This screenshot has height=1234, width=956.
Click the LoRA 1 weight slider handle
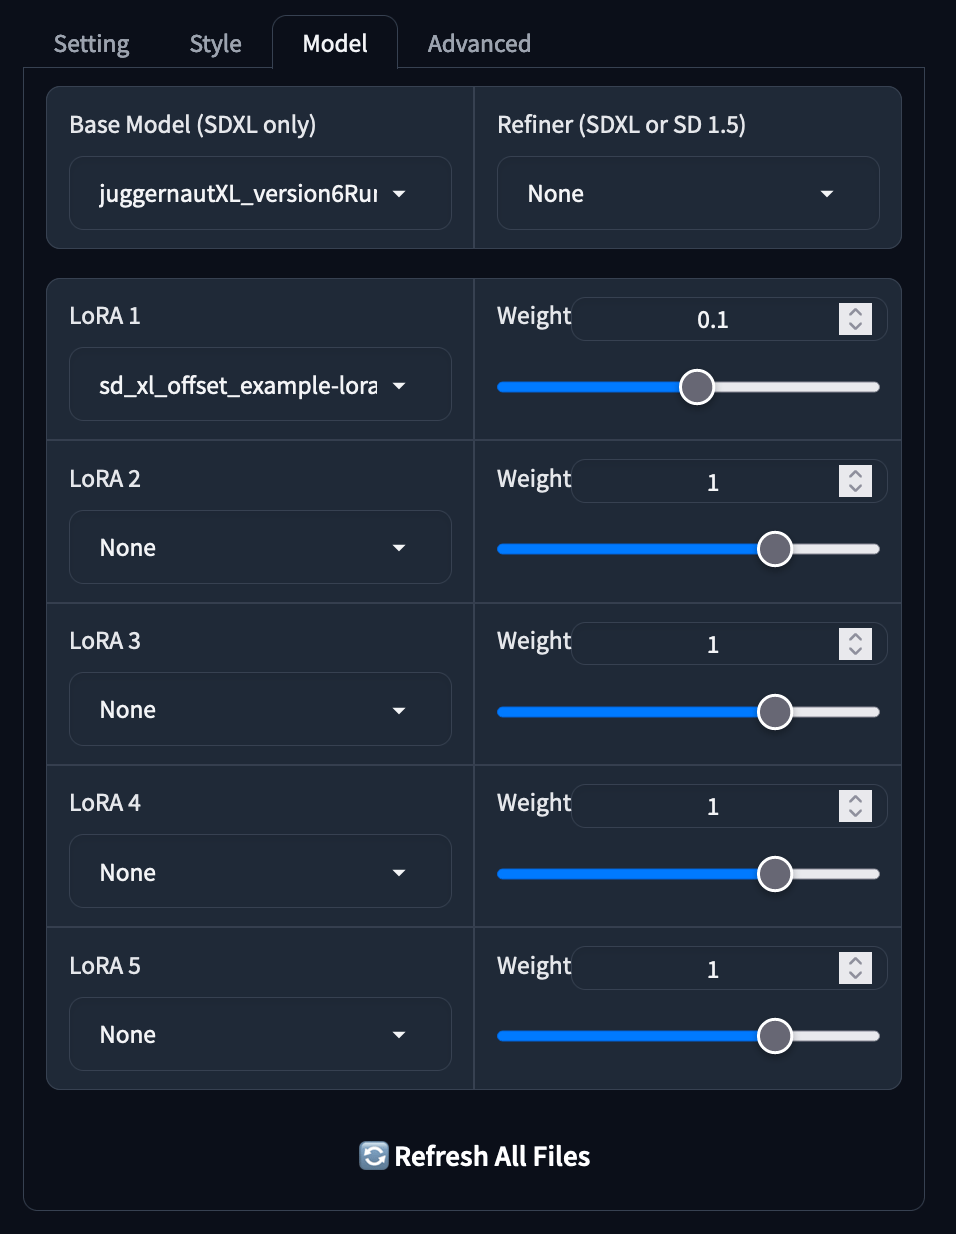(x=697, y=387)
